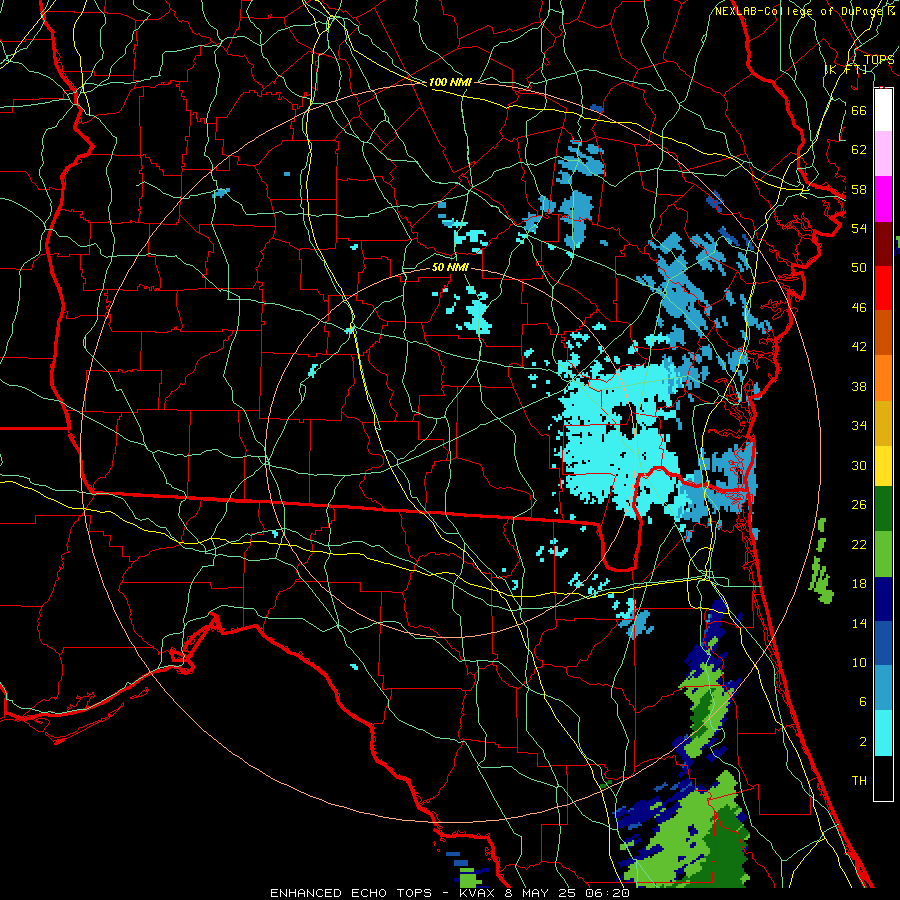Screen dimensions: 900x900
Task: Pick the light green legend color band
Action: click(883, 554)
